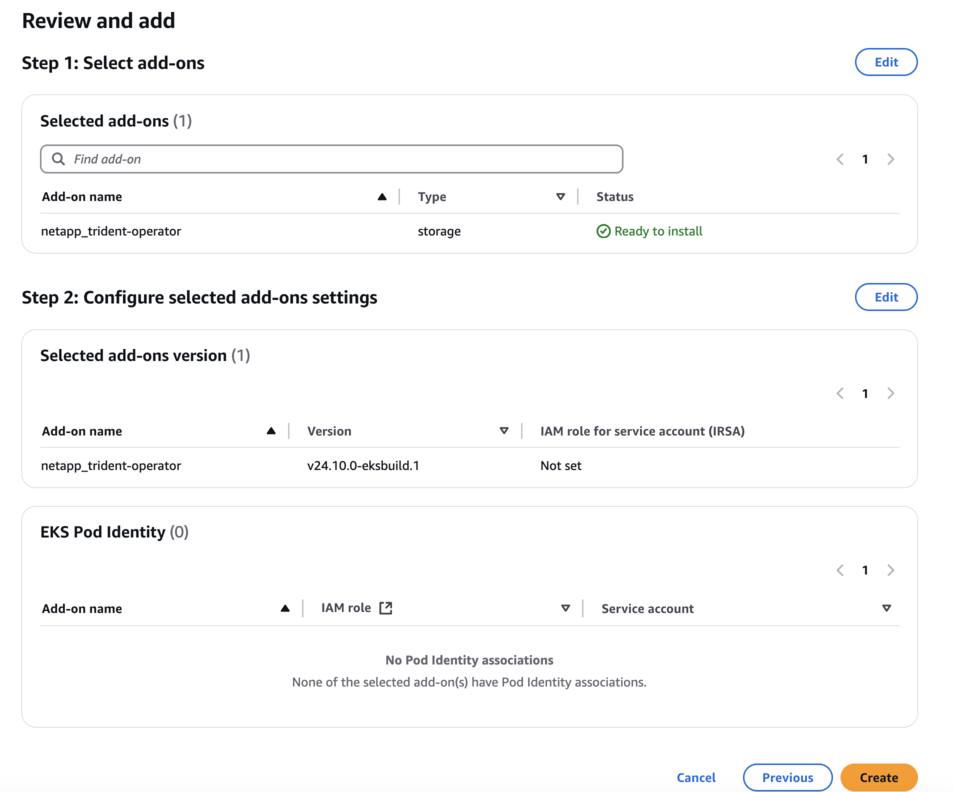Screen dimensions: 953x792
Task: Go to previous page in Selected add-ons
Action: pyautogui.click(x=840, y=159)
